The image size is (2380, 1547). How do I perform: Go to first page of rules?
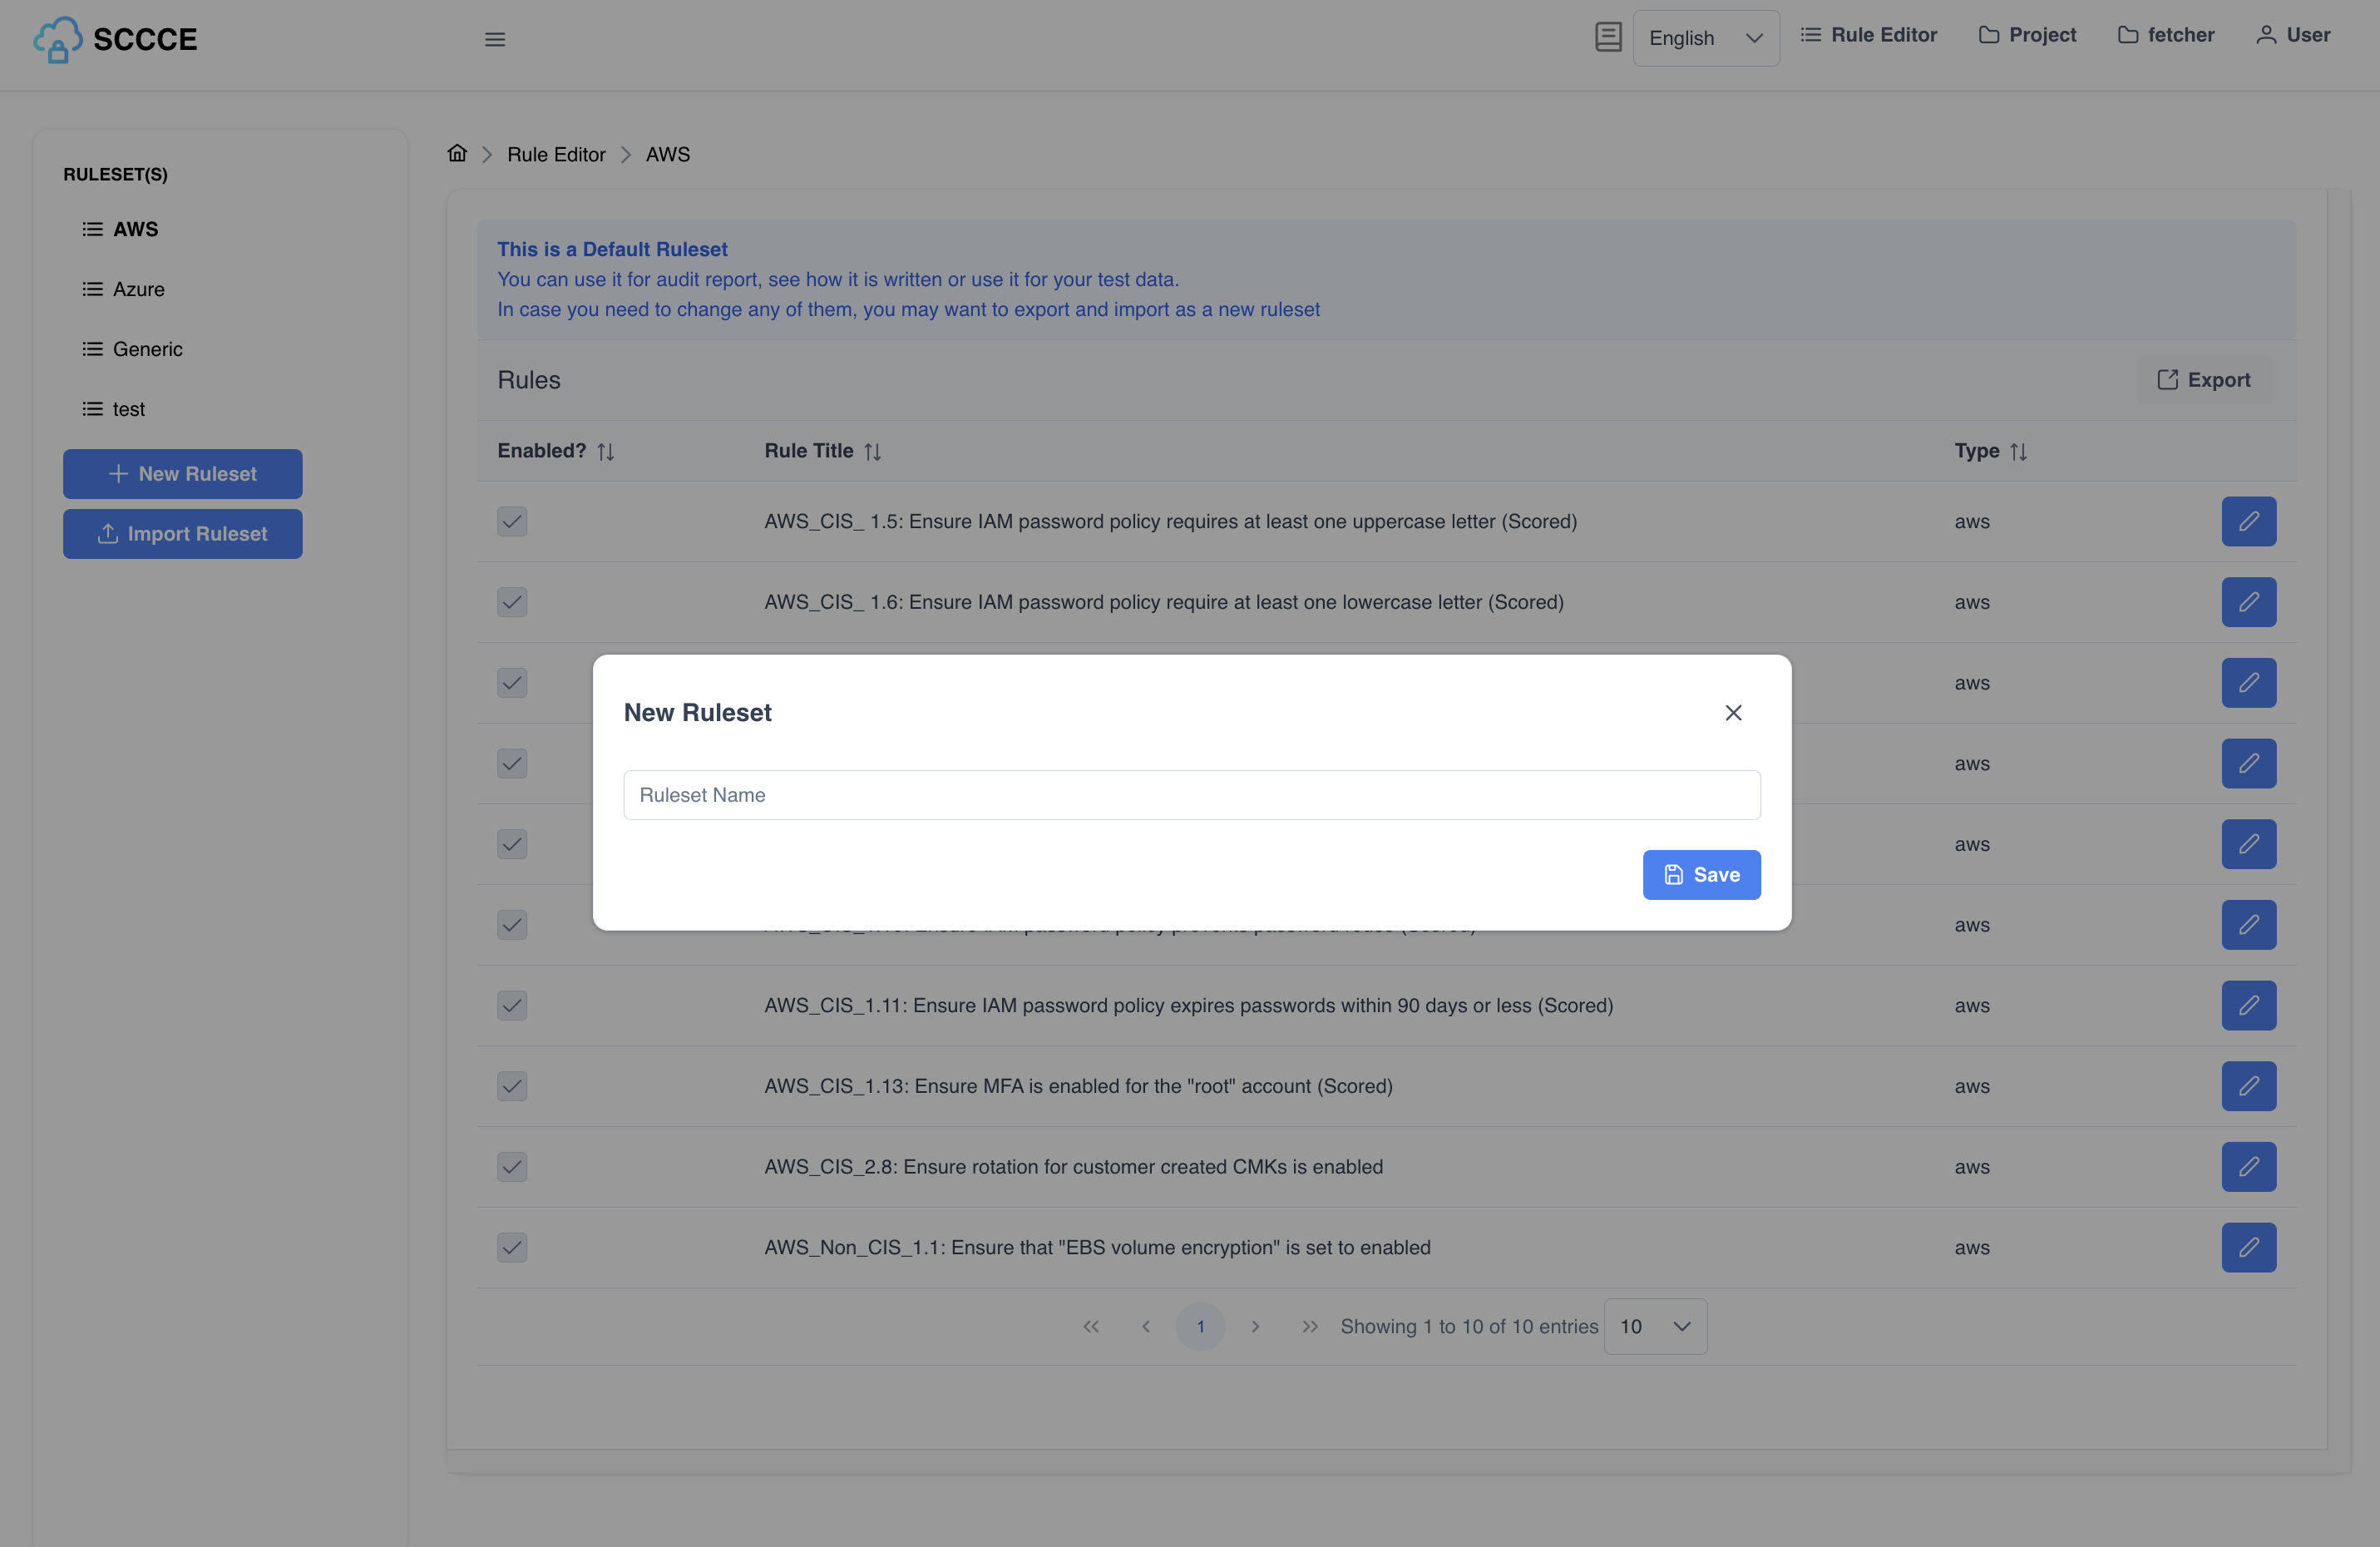pyautogui.click(x=1090, y=1326)
